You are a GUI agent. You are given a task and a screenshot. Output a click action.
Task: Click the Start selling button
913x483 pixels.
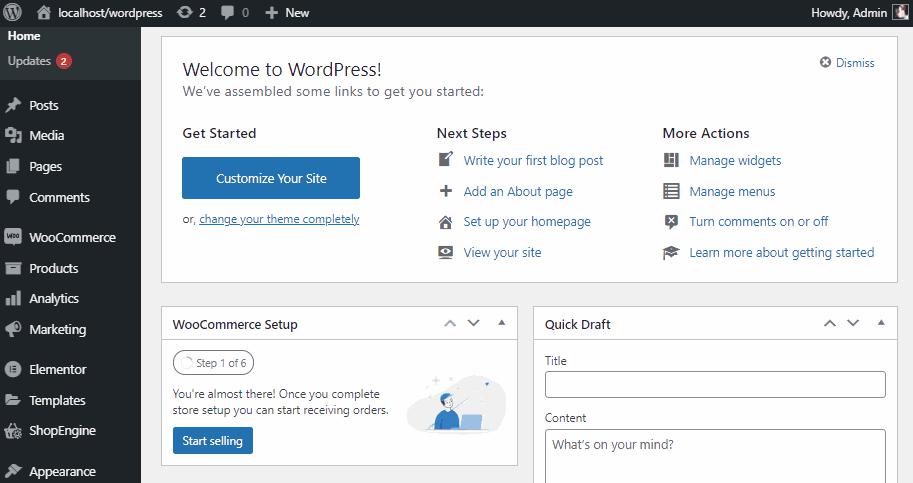click(213, 441)
